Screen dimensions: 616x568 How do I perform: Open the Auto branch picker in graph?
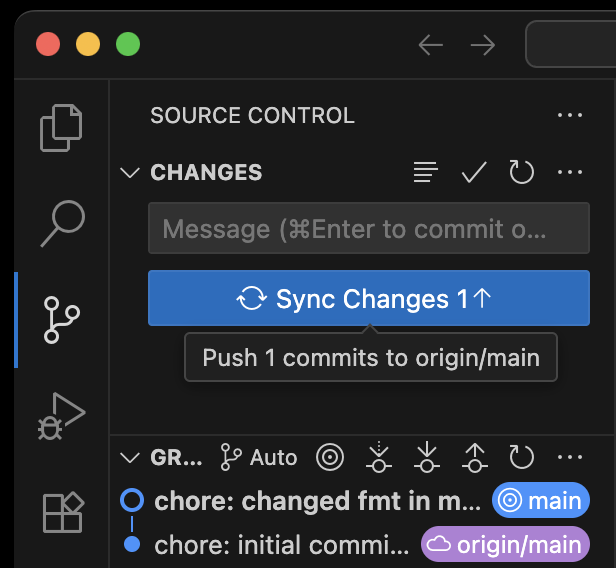(258, 457)
